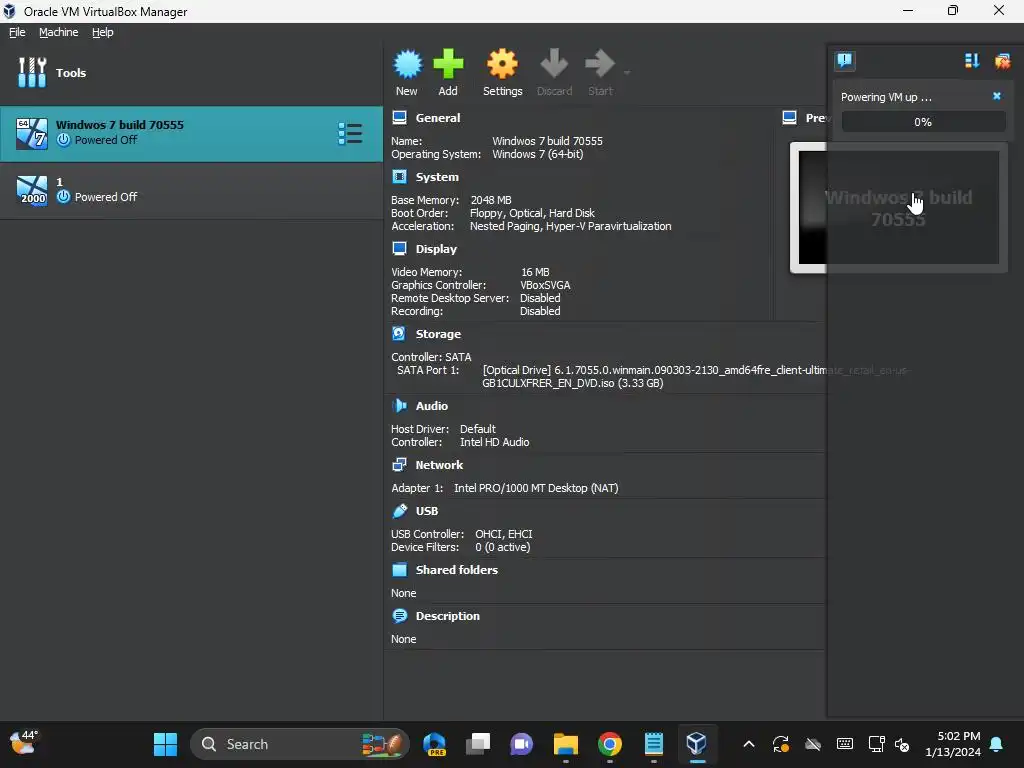Select the VM named 1
The height and width of the screenshot is (768, 1024).
[191, 190]
